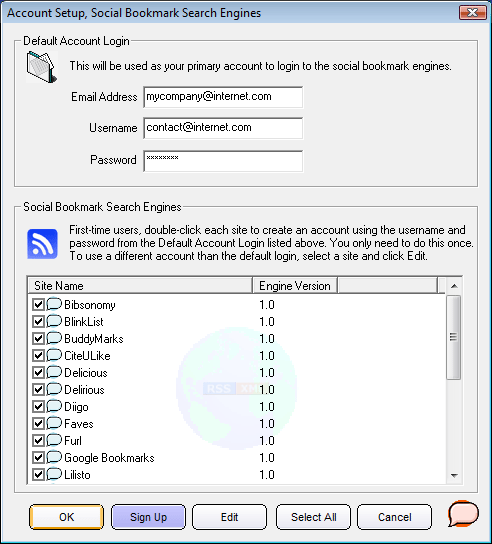Select the Bibsonomy row name

(x=90, y=305)
